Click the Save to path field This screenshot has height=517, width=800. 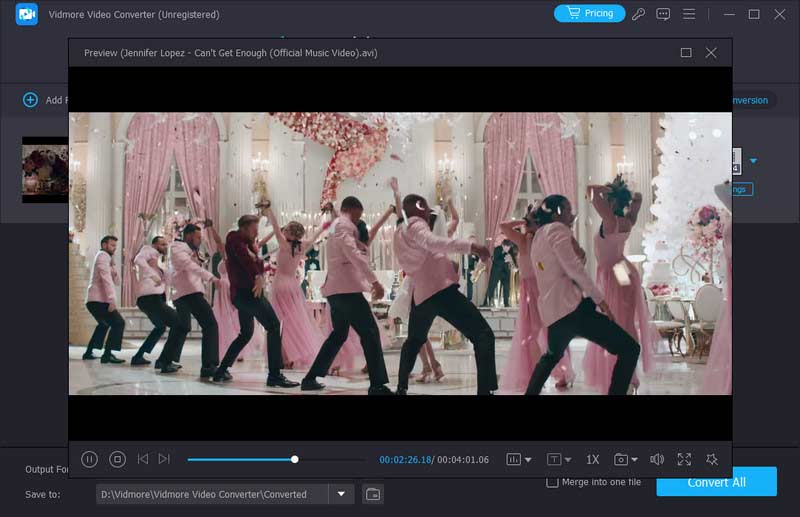(x=212, y=494)
